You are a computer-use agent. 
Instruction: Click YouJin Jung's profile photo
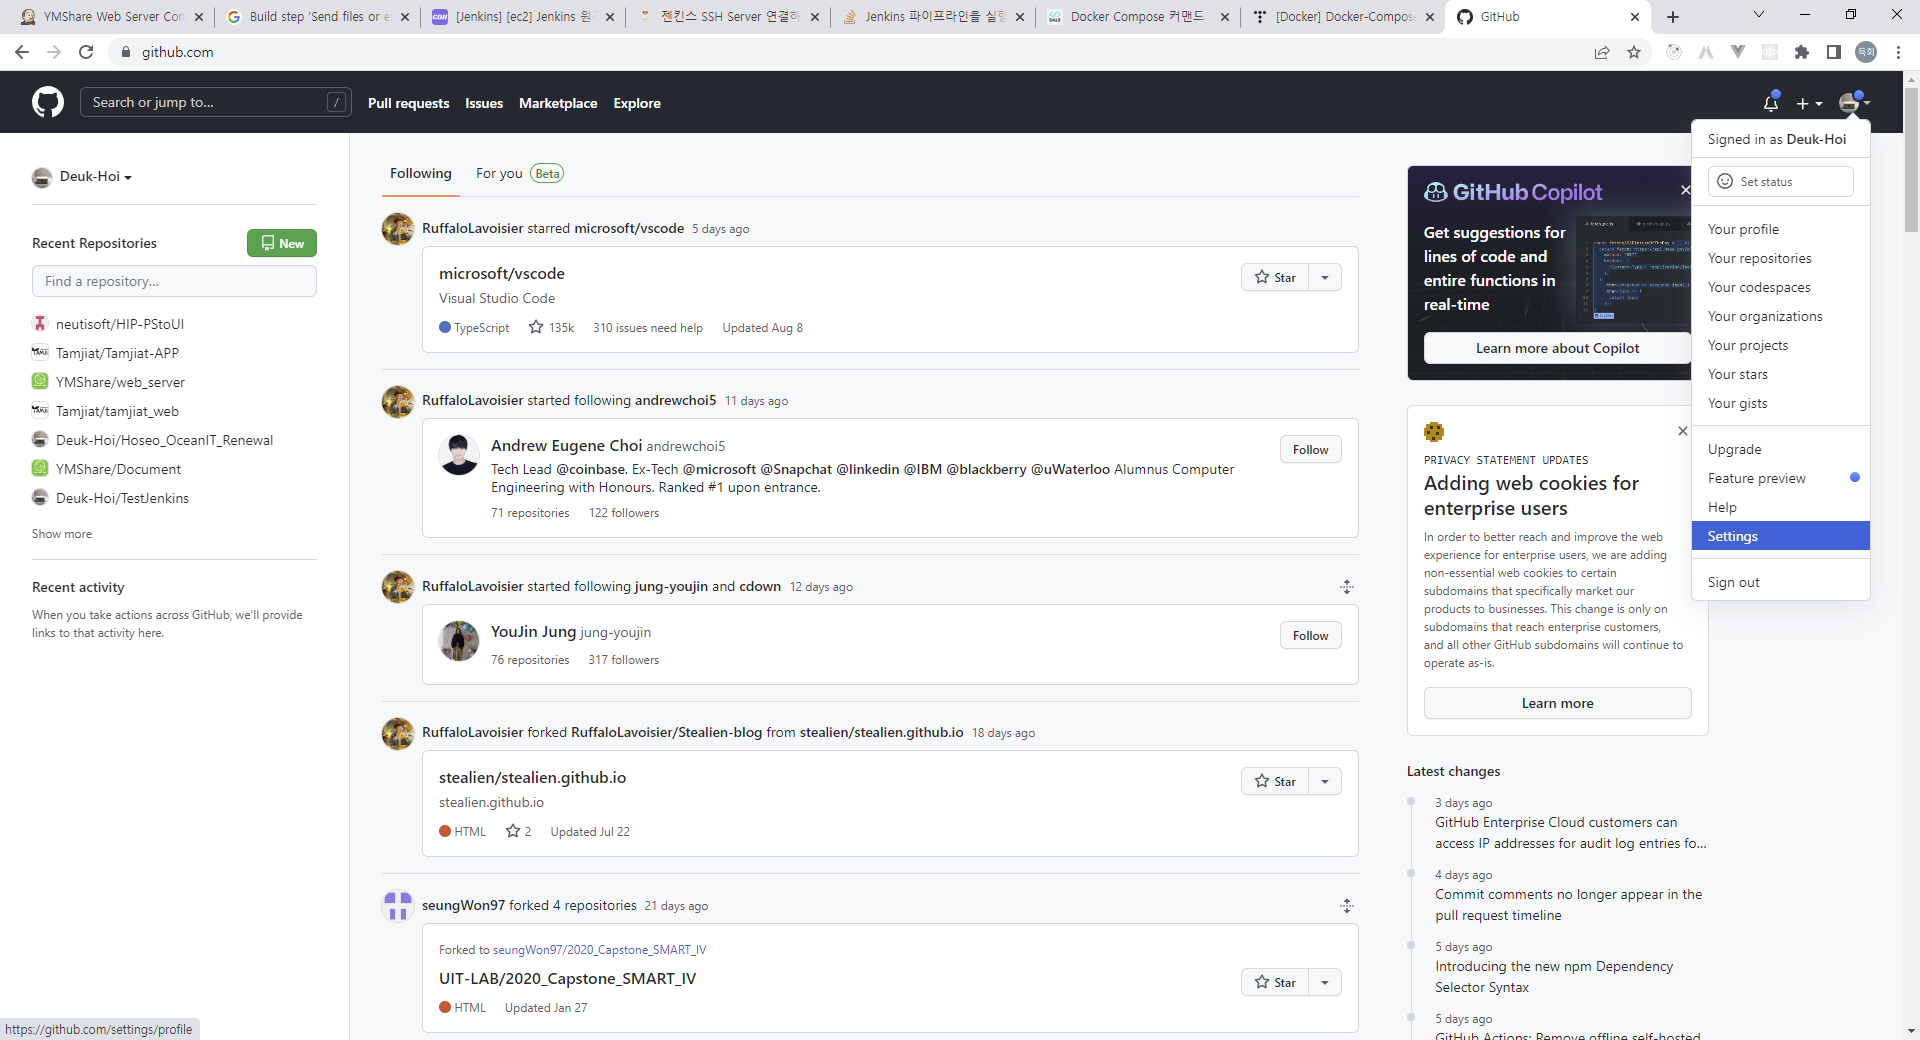point(459,641)
